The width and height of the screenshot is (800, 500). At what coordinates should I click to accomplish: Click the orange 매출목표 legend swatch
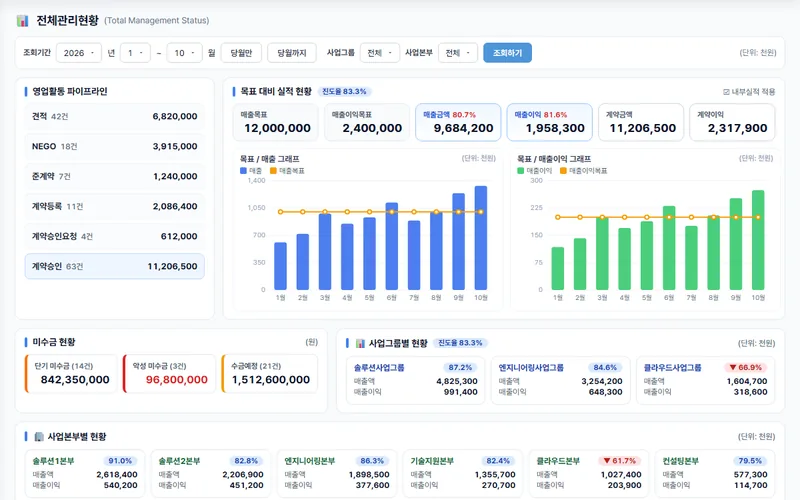click(x=273, y=171)
